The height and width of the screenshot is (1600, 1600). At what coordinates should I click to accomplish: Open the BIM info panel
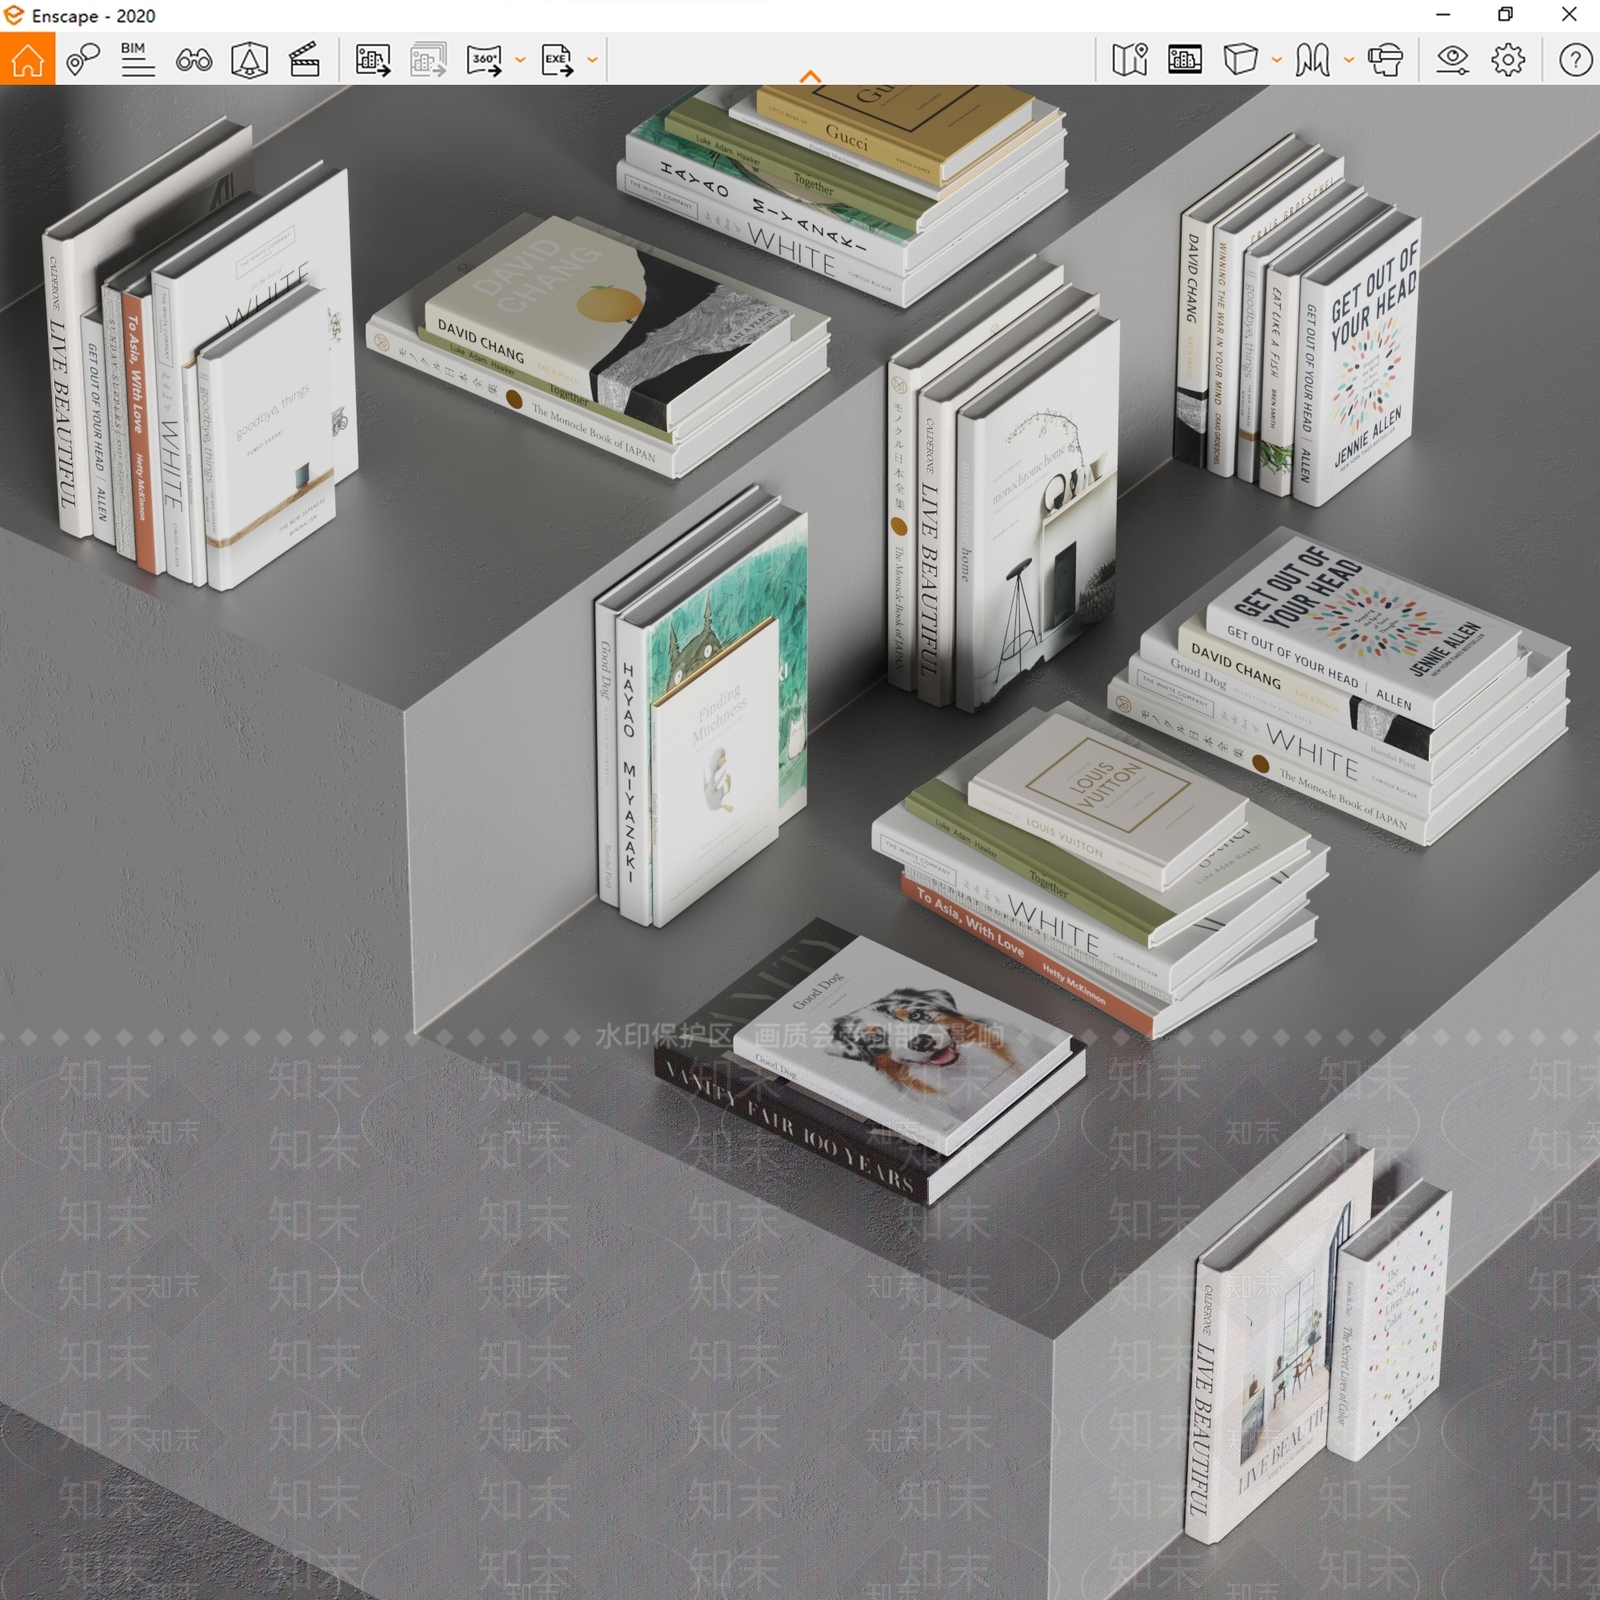(138, 59)
